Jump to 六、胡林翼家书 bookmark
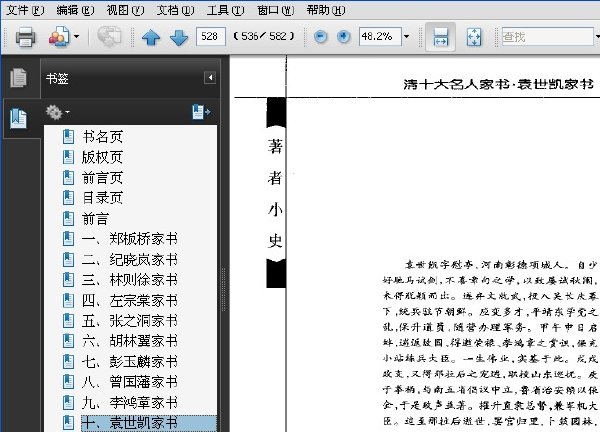This screenshot has width=600, height=432. [130, 341]
